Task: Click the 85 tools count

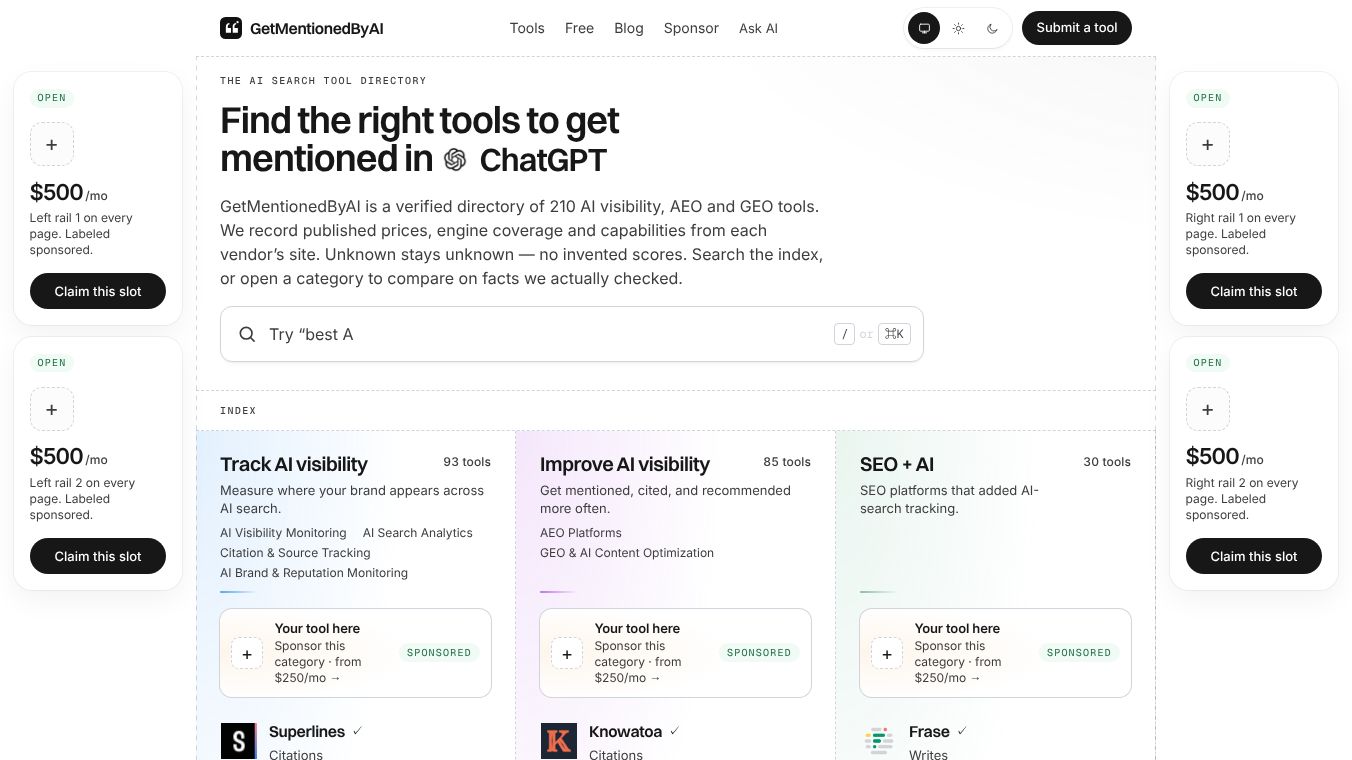Action: point(787,462)
